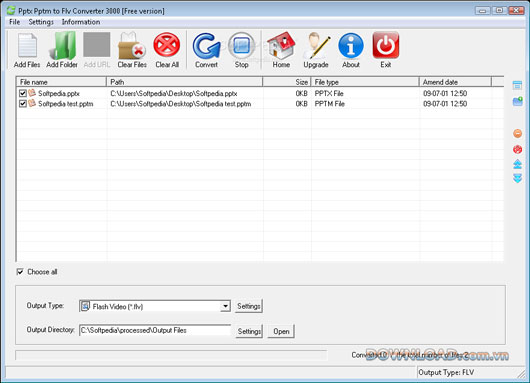This screenshot has width=530, height=383.
Task: Select the Softpedia test.pptm file name
Action: pyautogui.click(x=66, y=104)
